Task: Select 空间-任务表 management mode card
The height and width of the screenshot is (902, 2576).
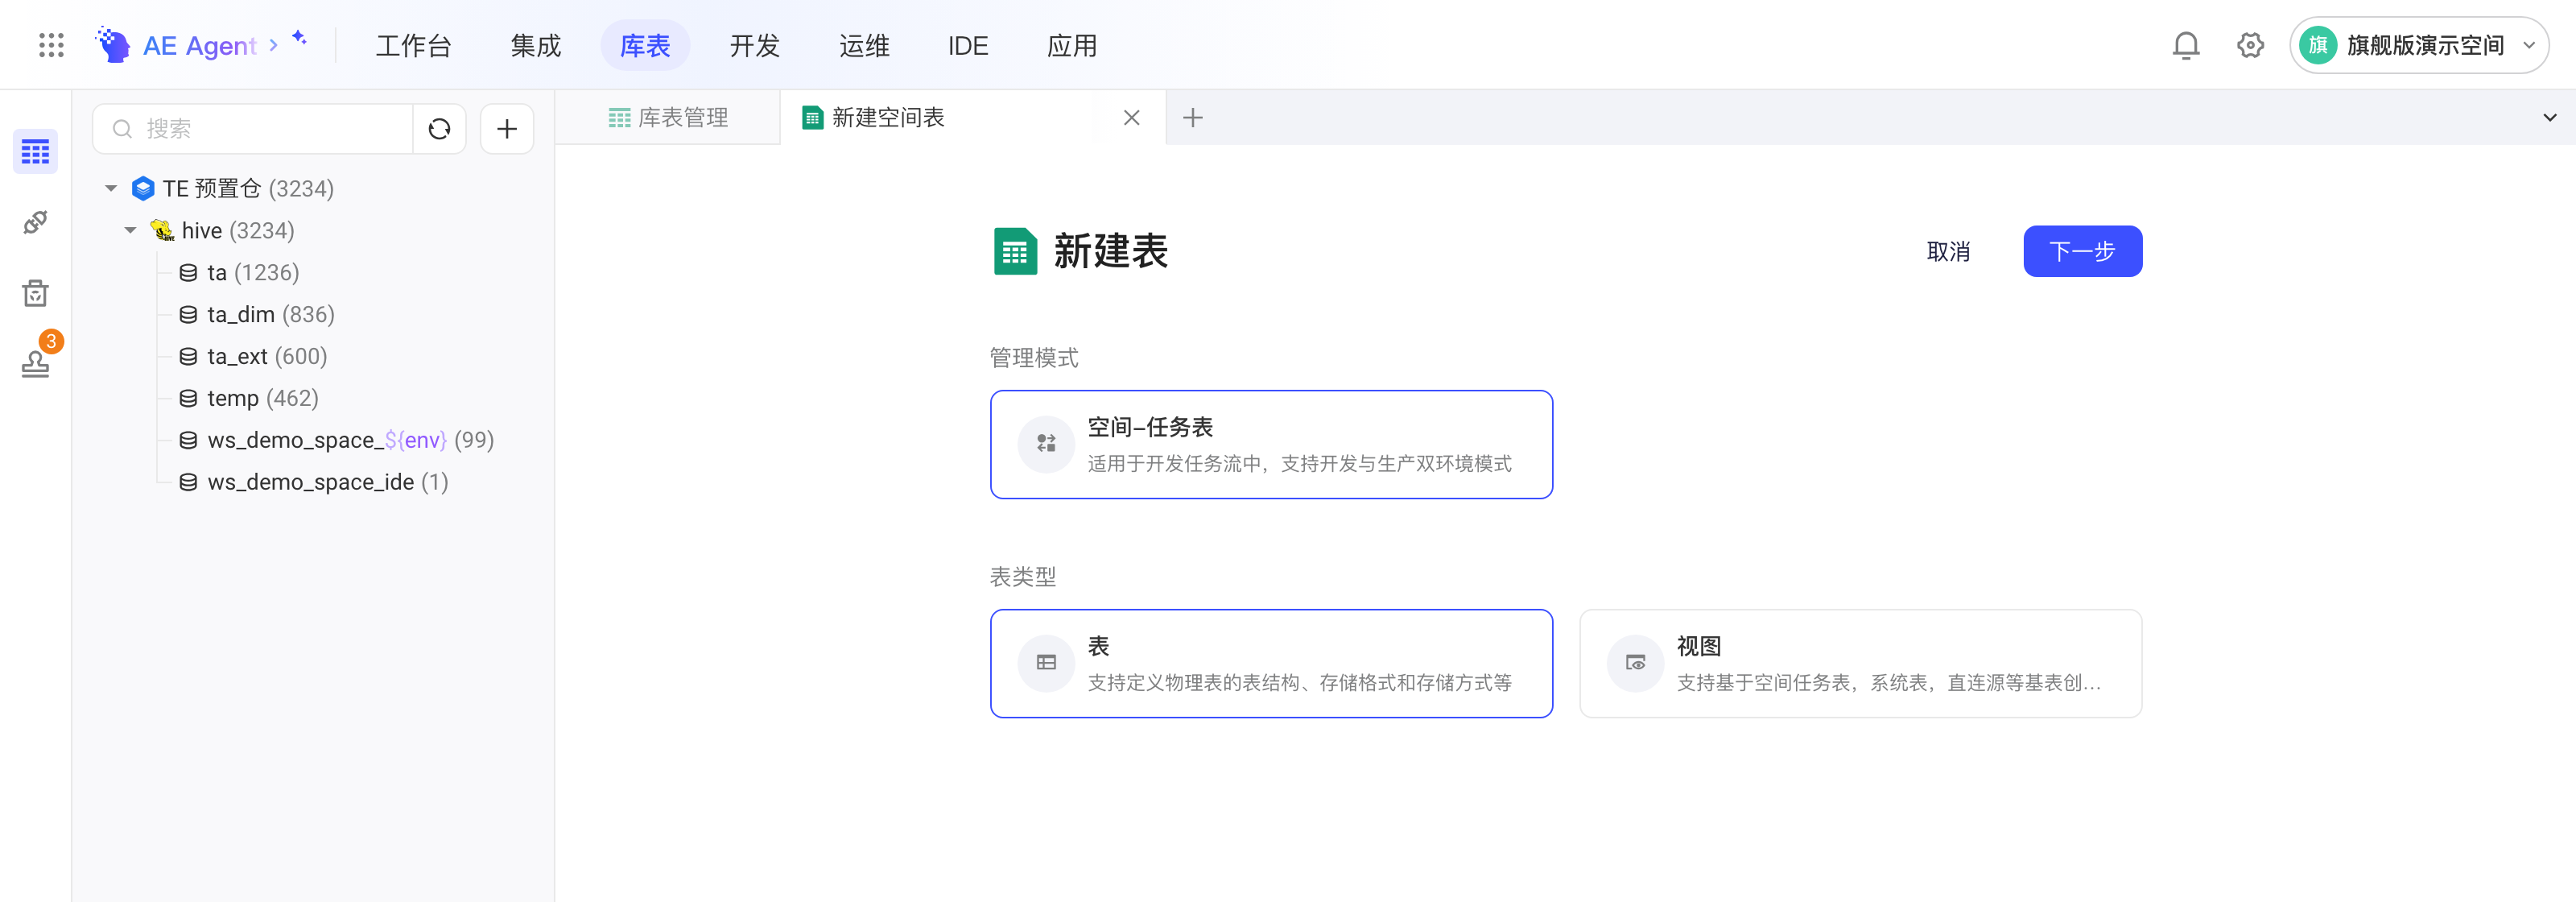Action: point(1271,444)
